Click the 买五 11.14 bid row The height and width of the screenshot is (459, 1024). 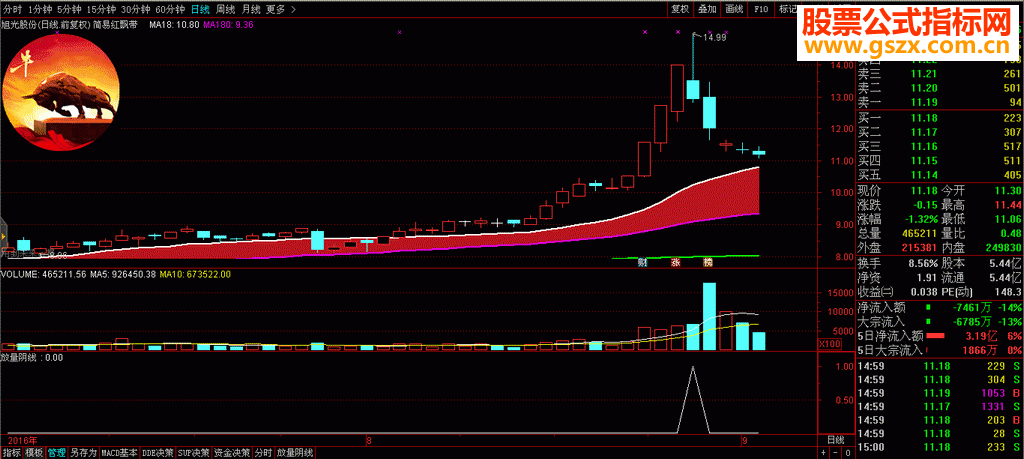coord(938,174)
